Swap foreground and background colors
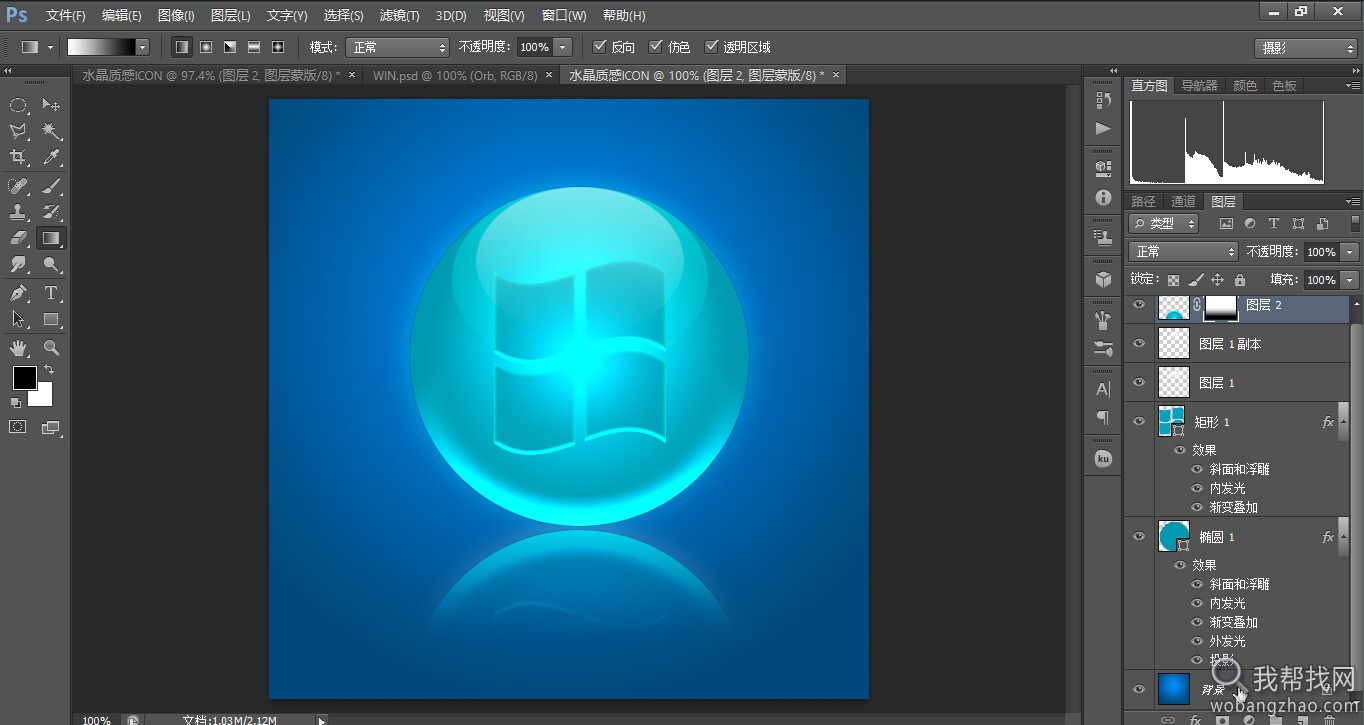 48,370
